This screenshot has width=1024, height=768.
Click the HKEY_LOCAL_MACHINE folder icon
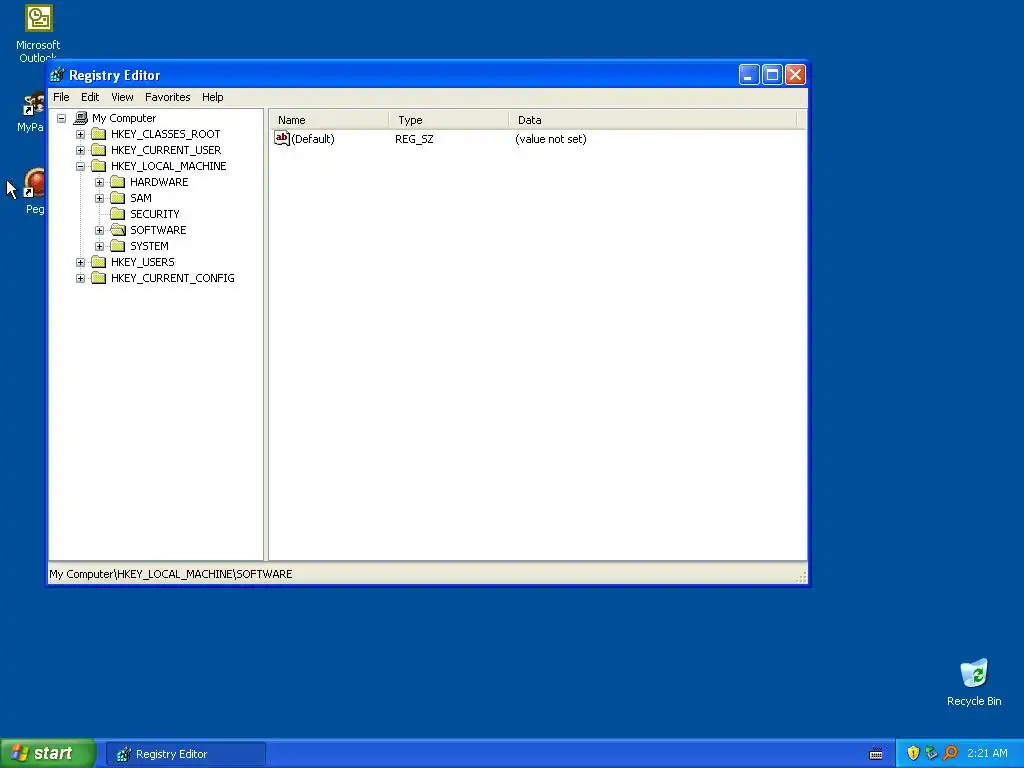pyautogui.click(x=99, y=166)
